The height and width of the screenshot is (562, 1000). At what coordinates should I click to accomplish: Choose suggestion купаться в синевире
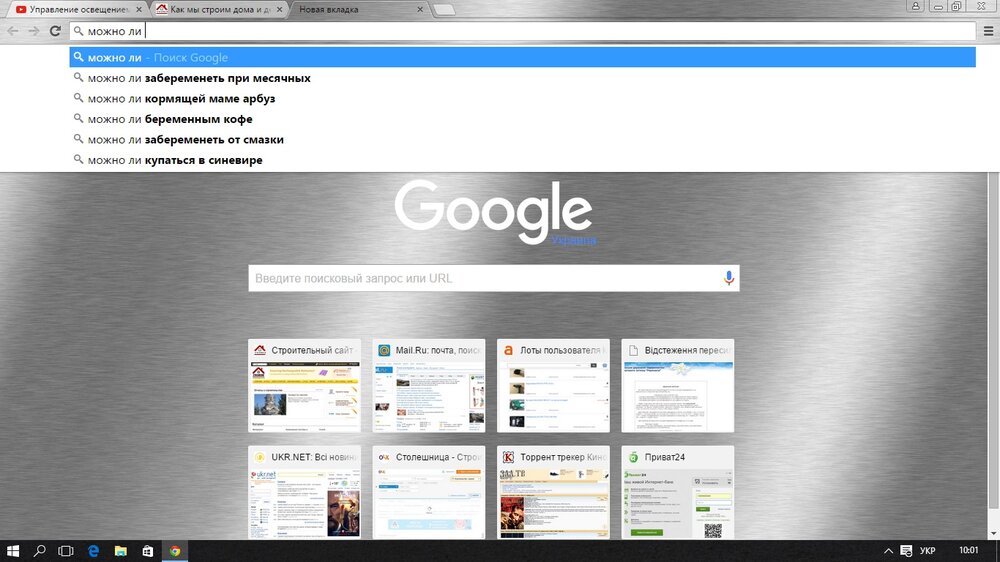pos(522,159)
